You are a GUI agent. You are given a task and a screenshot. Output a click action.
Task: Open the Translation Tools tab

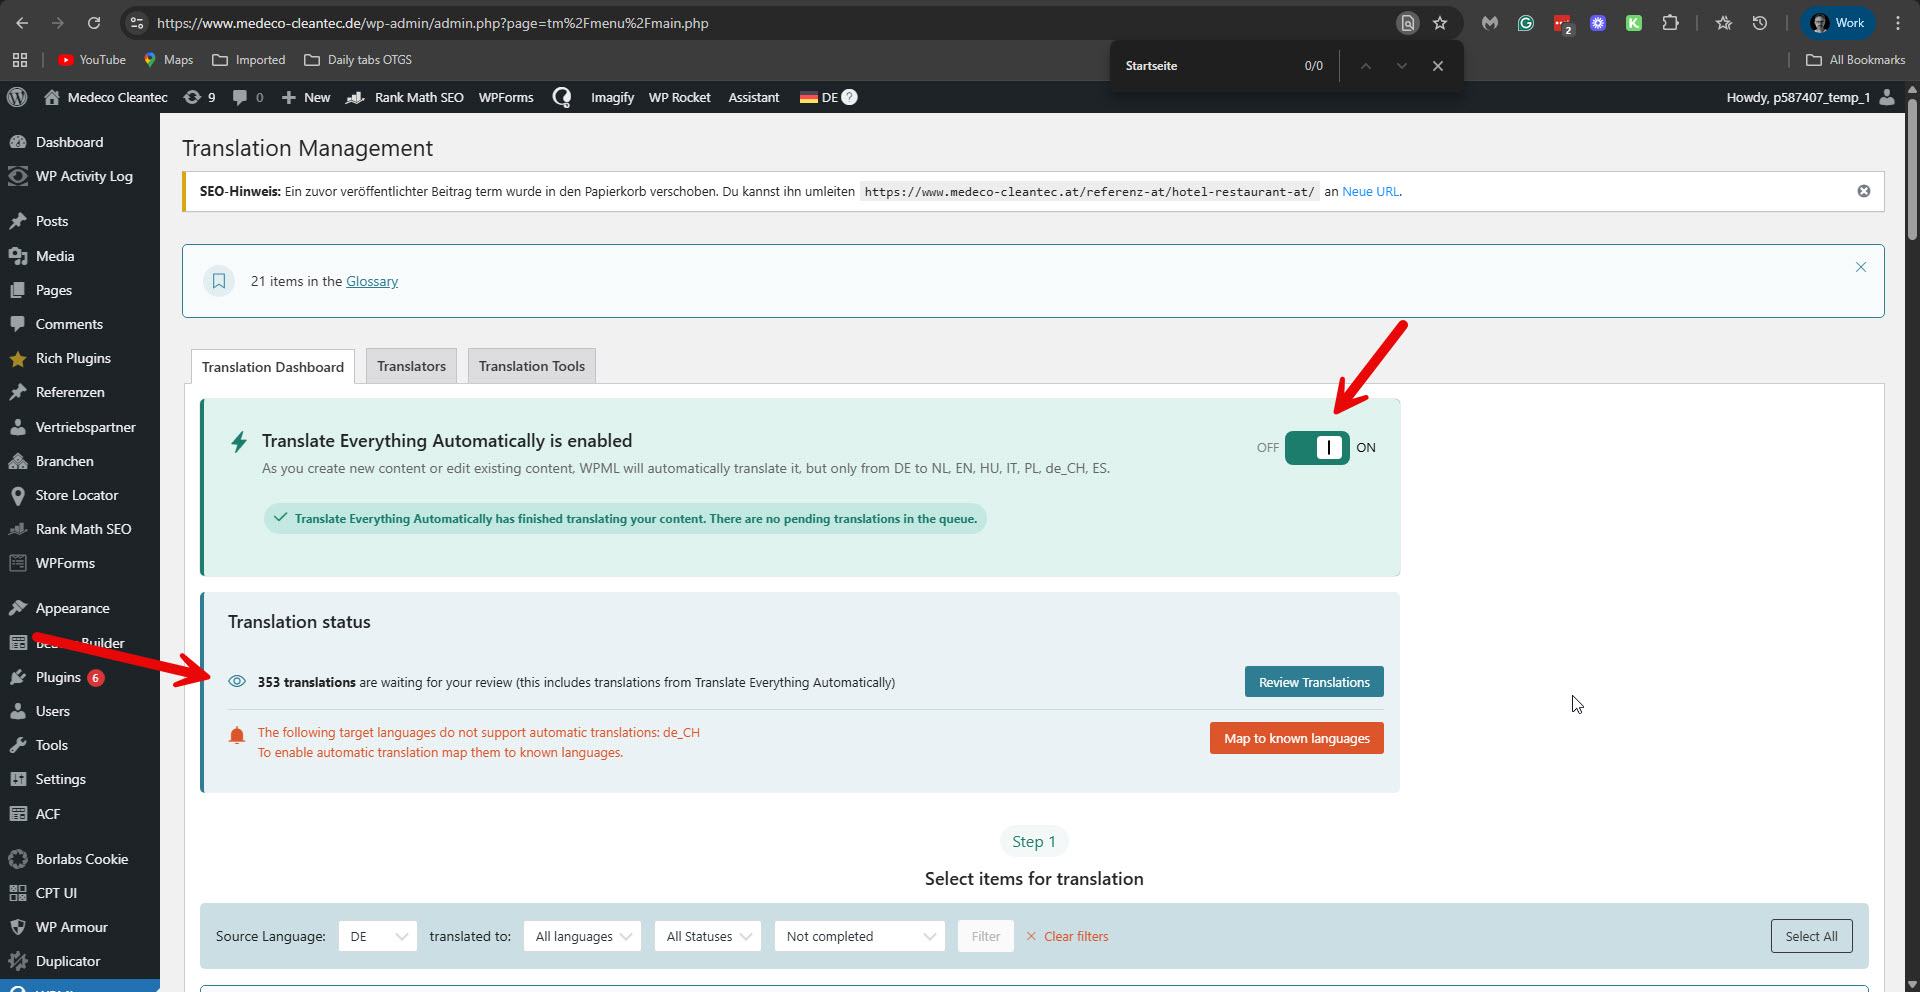point(531,366)
